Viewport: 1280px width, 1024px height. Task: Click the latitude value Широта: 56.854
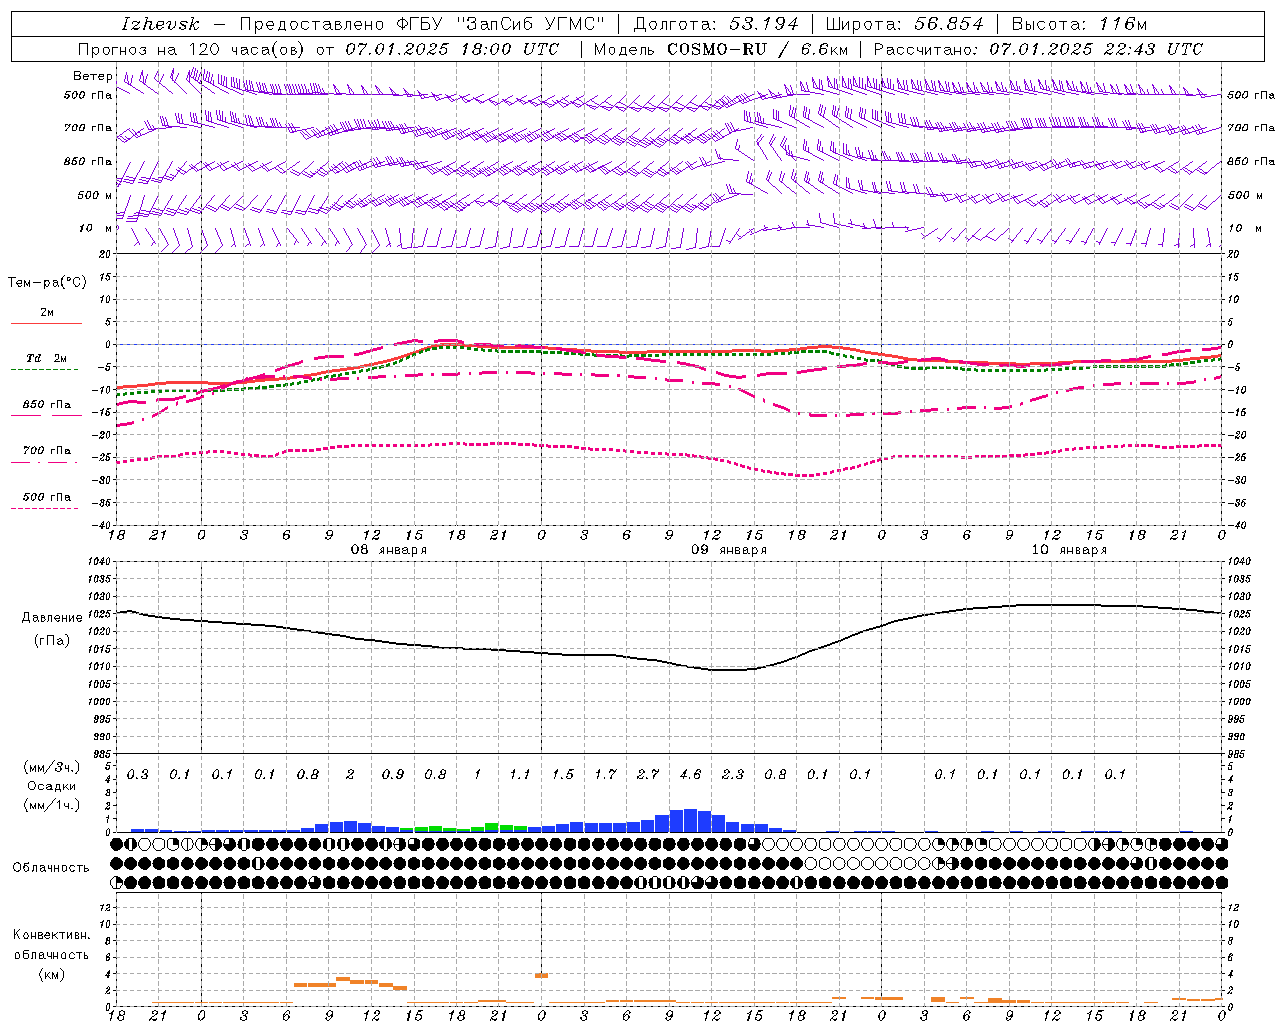coord(905,24)
